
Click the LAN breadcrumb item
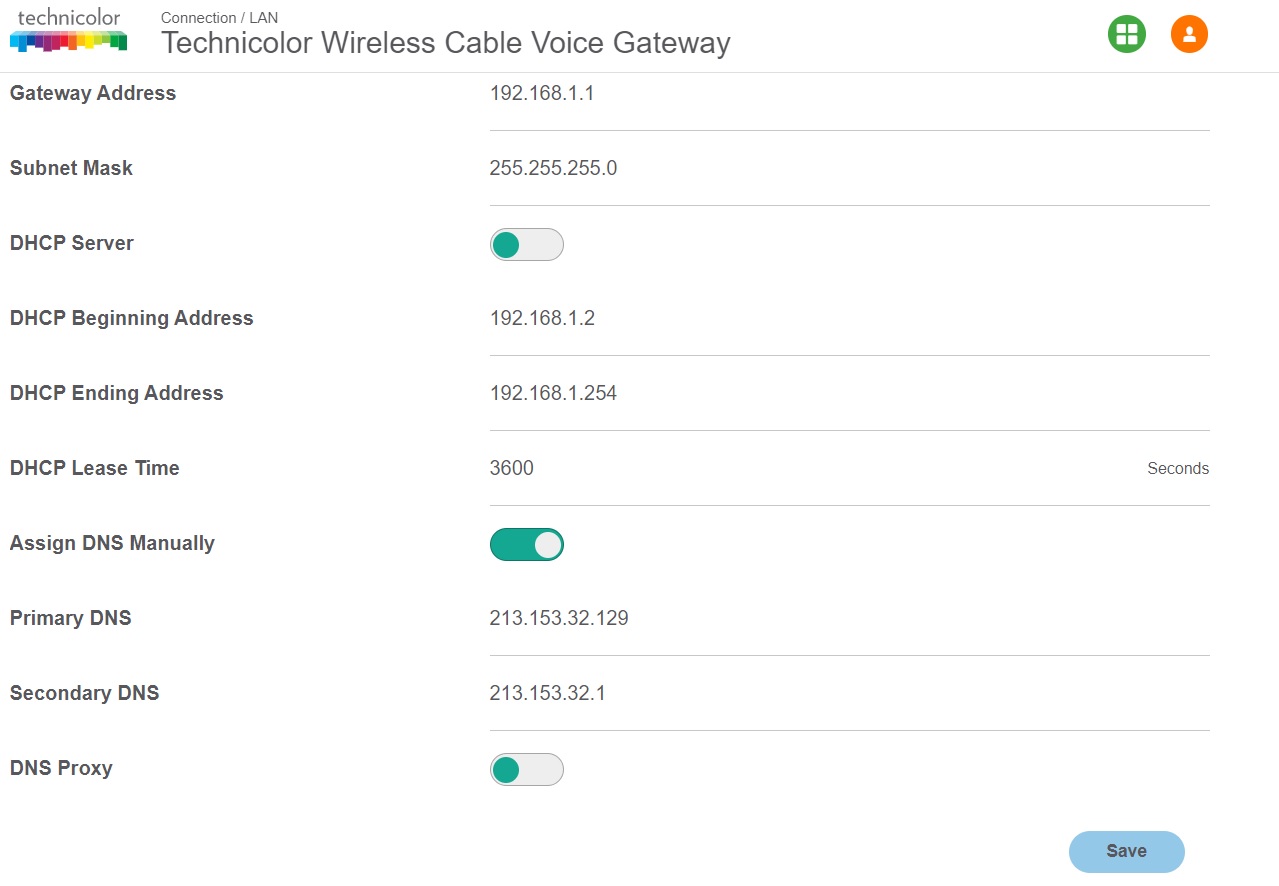point(264,18)
